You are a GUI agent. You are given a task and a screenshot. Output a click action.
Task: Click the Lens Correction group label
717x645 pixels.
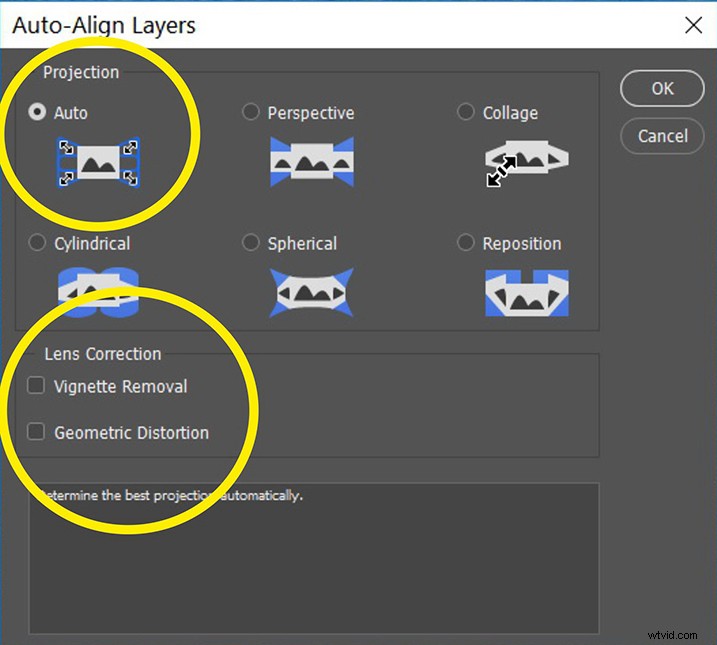point(103,354)
